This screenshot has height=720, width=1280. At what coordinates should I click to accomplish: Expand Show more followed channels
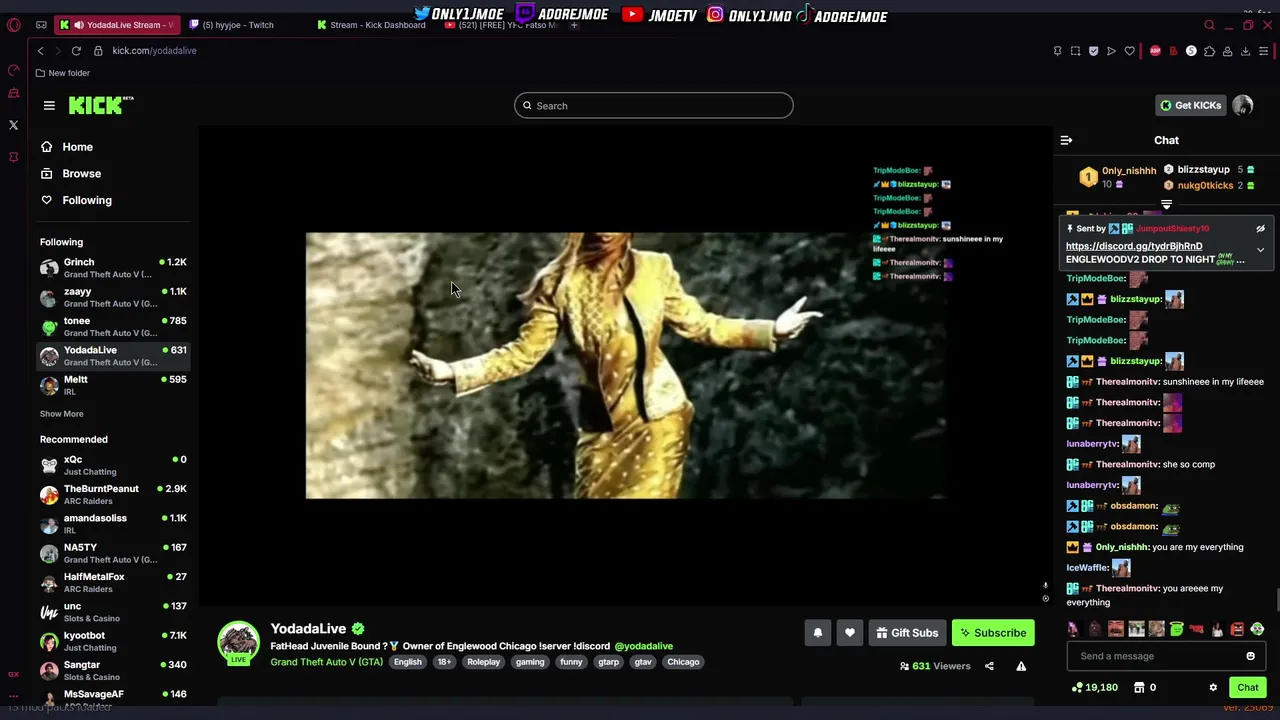(x=61, y=414)
